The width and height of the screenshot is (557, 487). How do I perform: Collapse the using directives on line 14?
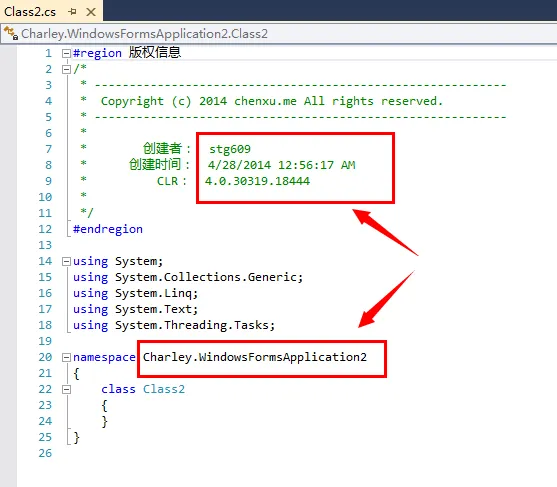pyautogui.click(x=66, y=262)
